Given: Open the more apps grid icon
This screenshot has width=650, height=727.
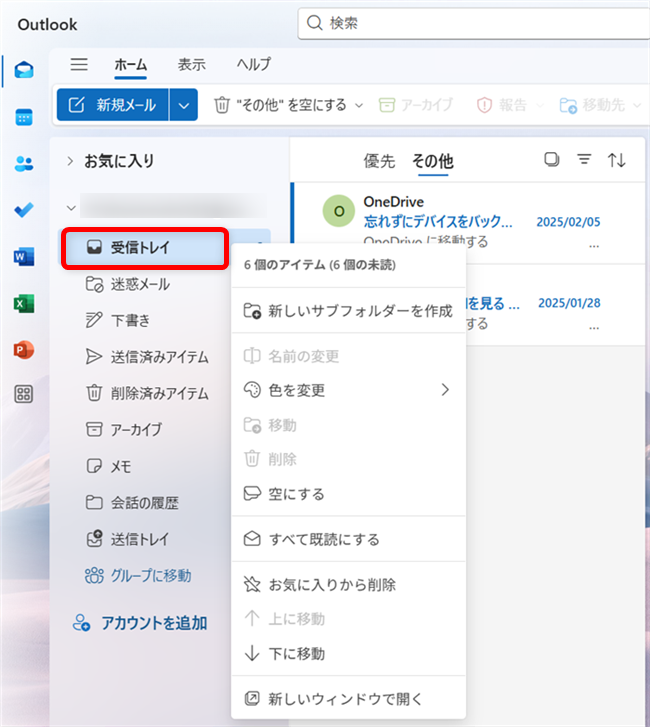Looking at the screenshot, I should [24, 394].
